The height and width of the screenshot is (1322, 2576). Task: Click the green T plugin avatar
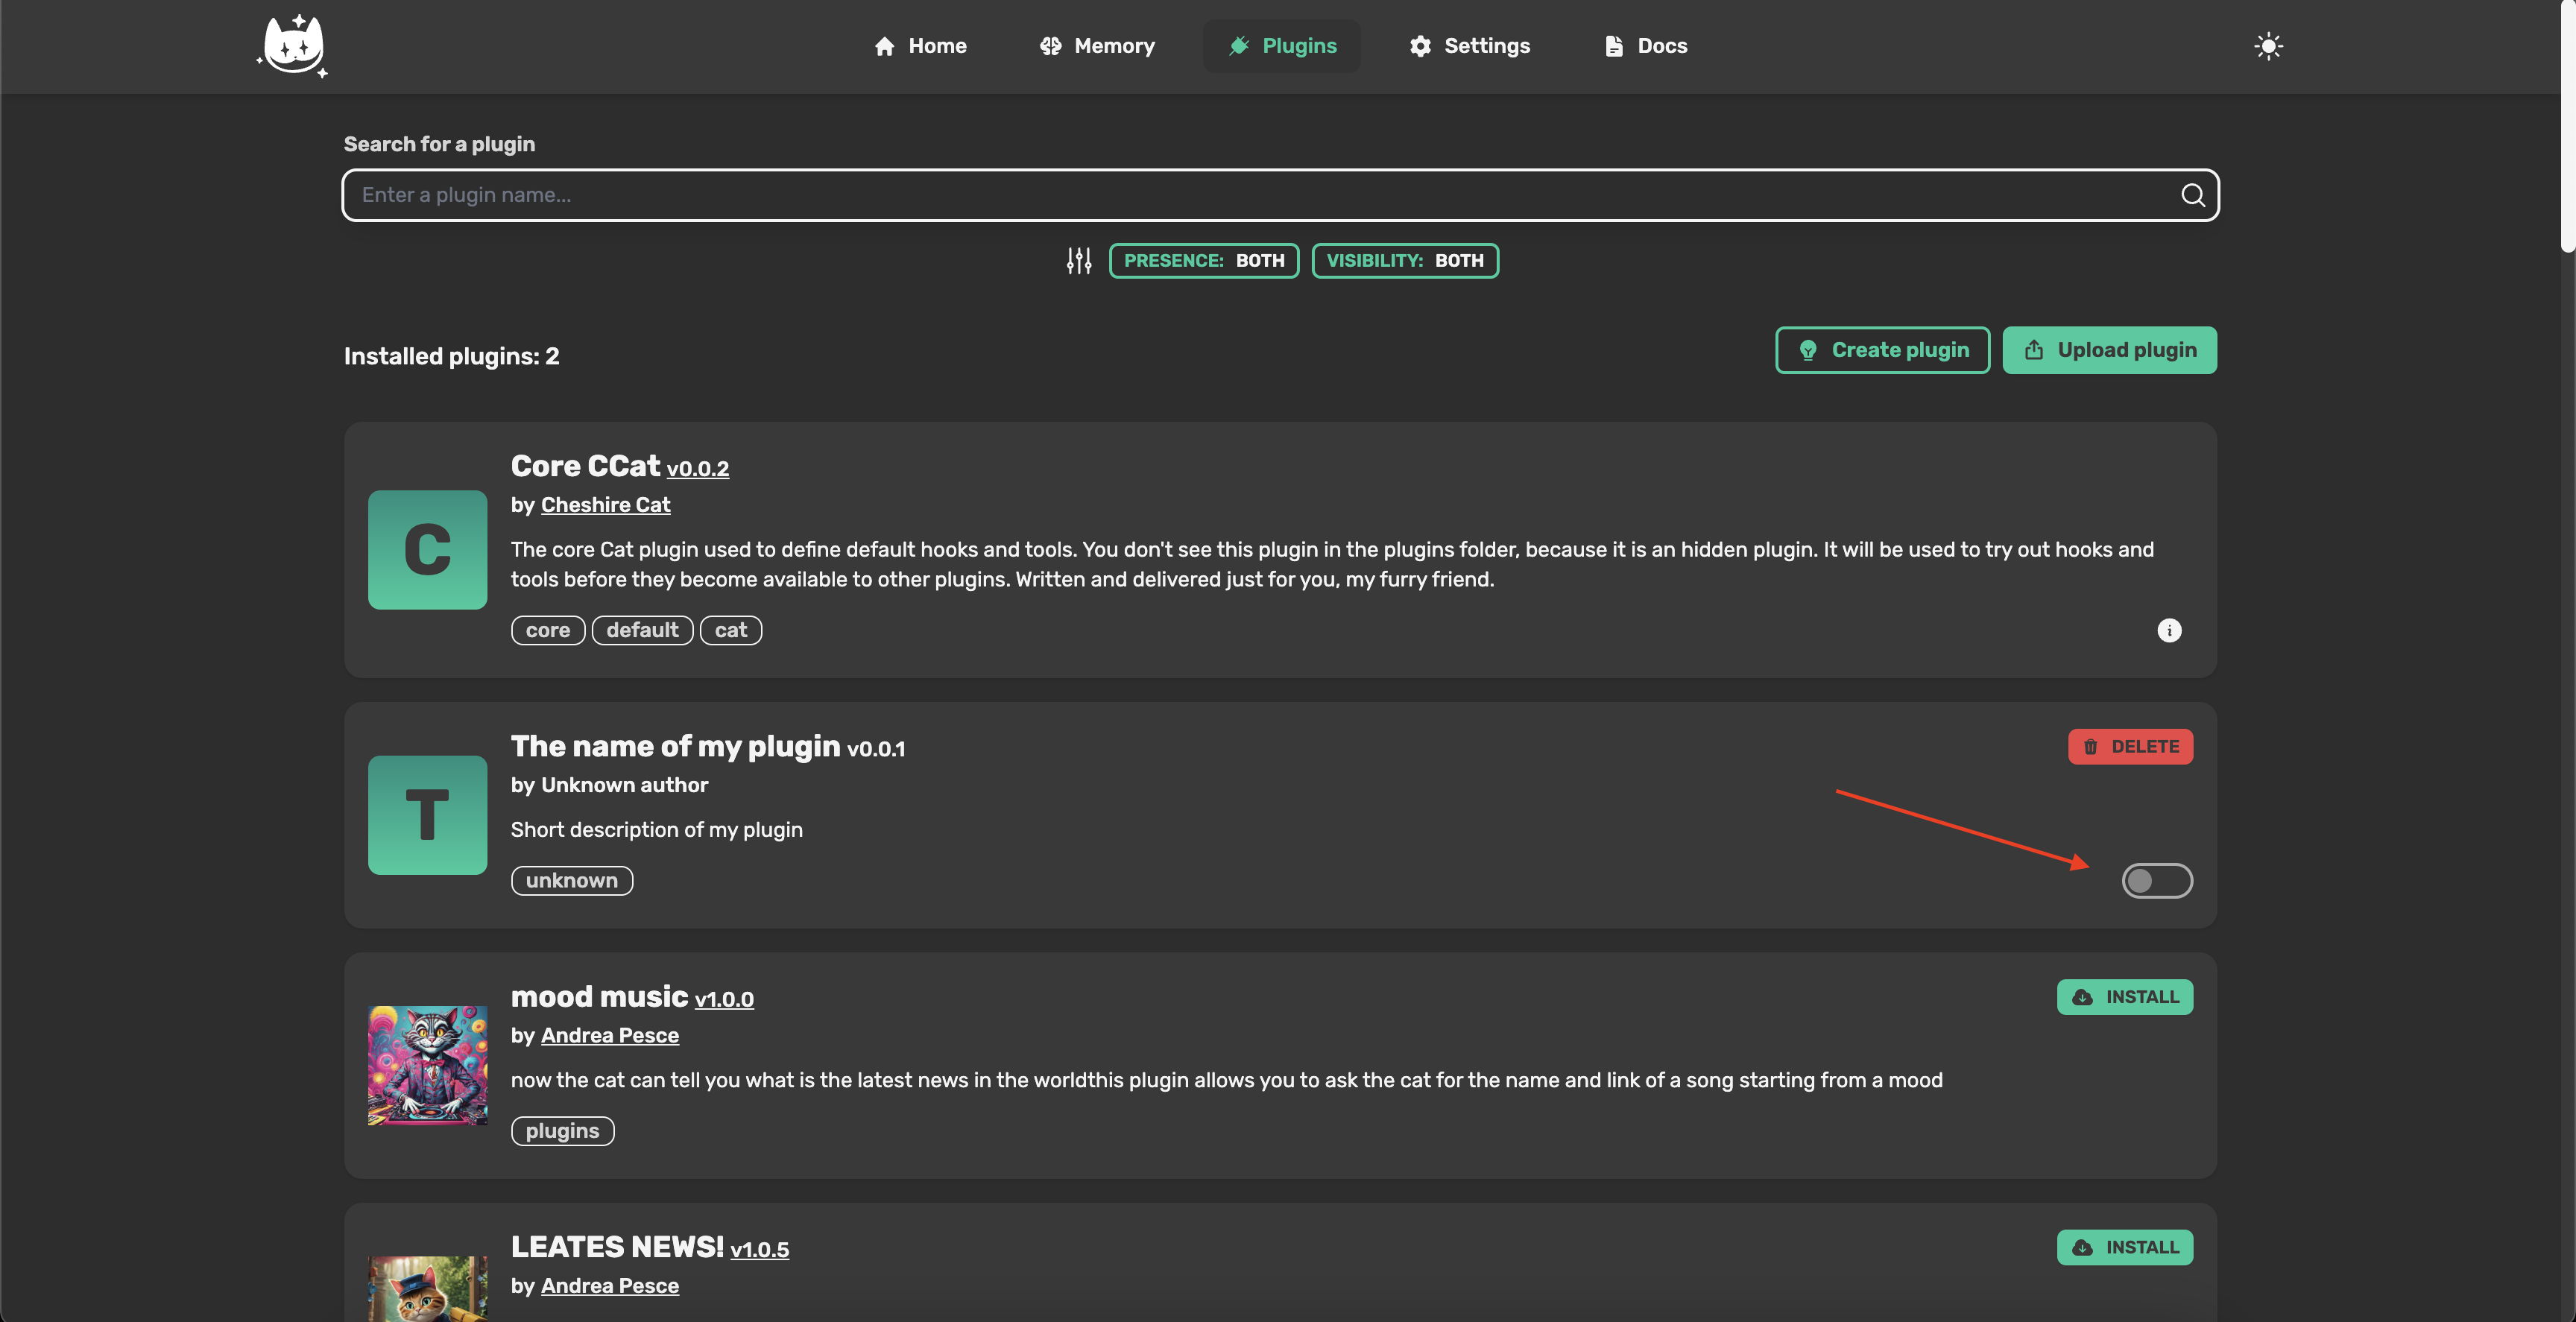pyautogui.click(x=427, y=815)
